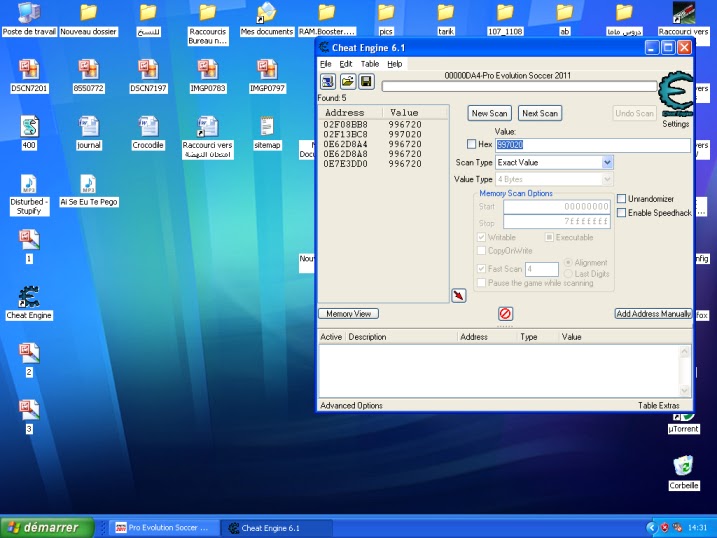This screenshot has height=538, width=717.
Task: Click the red clear address list icon
Action: tap(505, 314)
